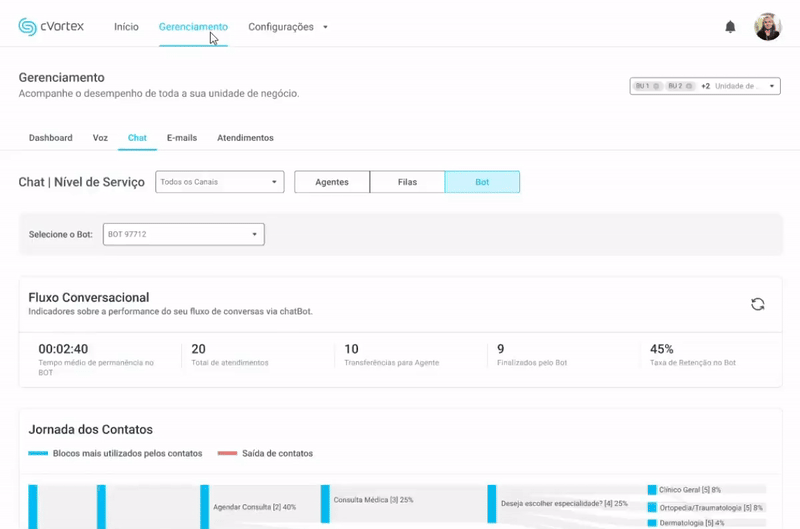
Task: Switch to the Filas view toggle
Action: [407, 182]
